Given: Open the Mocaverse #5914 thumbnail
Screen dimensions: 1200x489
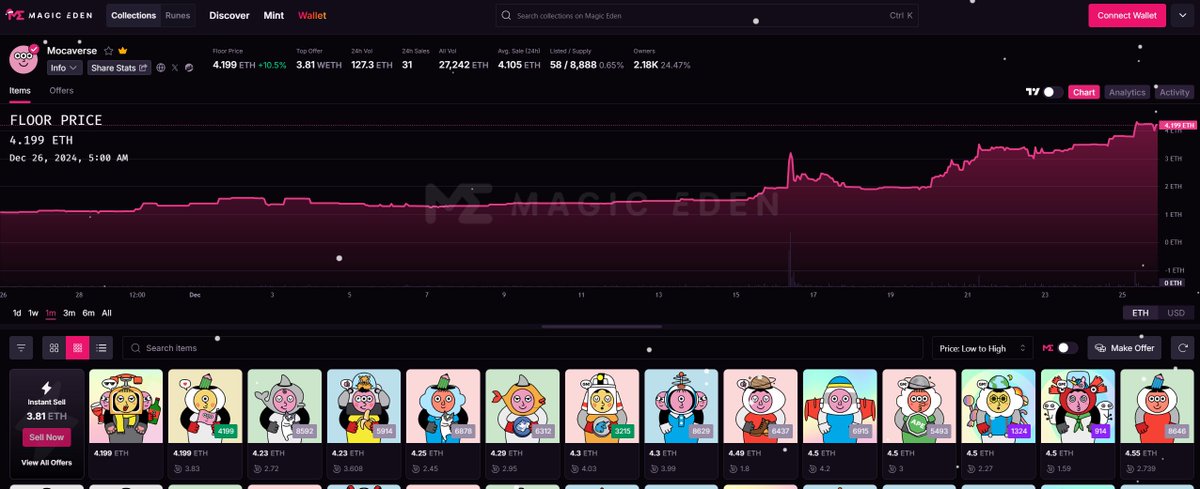Looking at the screenshot, I should [x=364, y=406].
